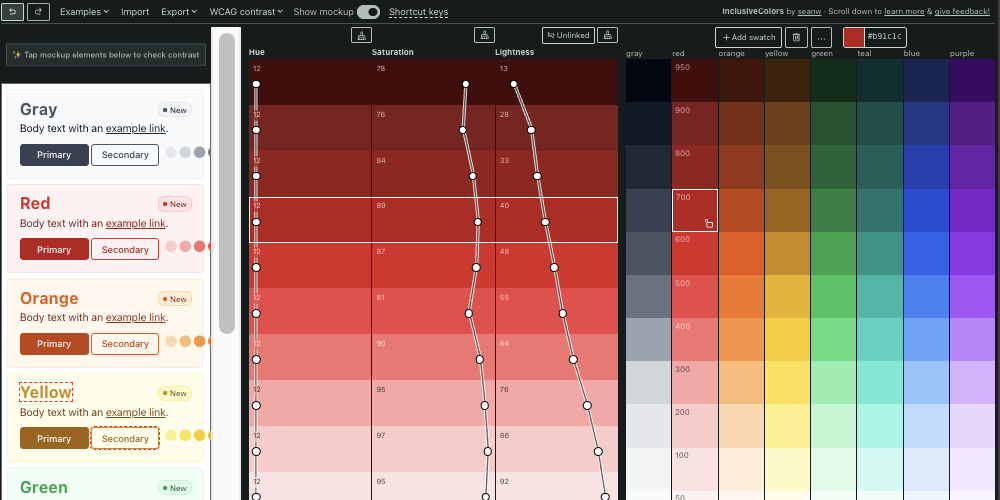Viewport: 1000px width, 500px height.
Task: Toggle the Show mockup switch
Action: coord(368,11)
